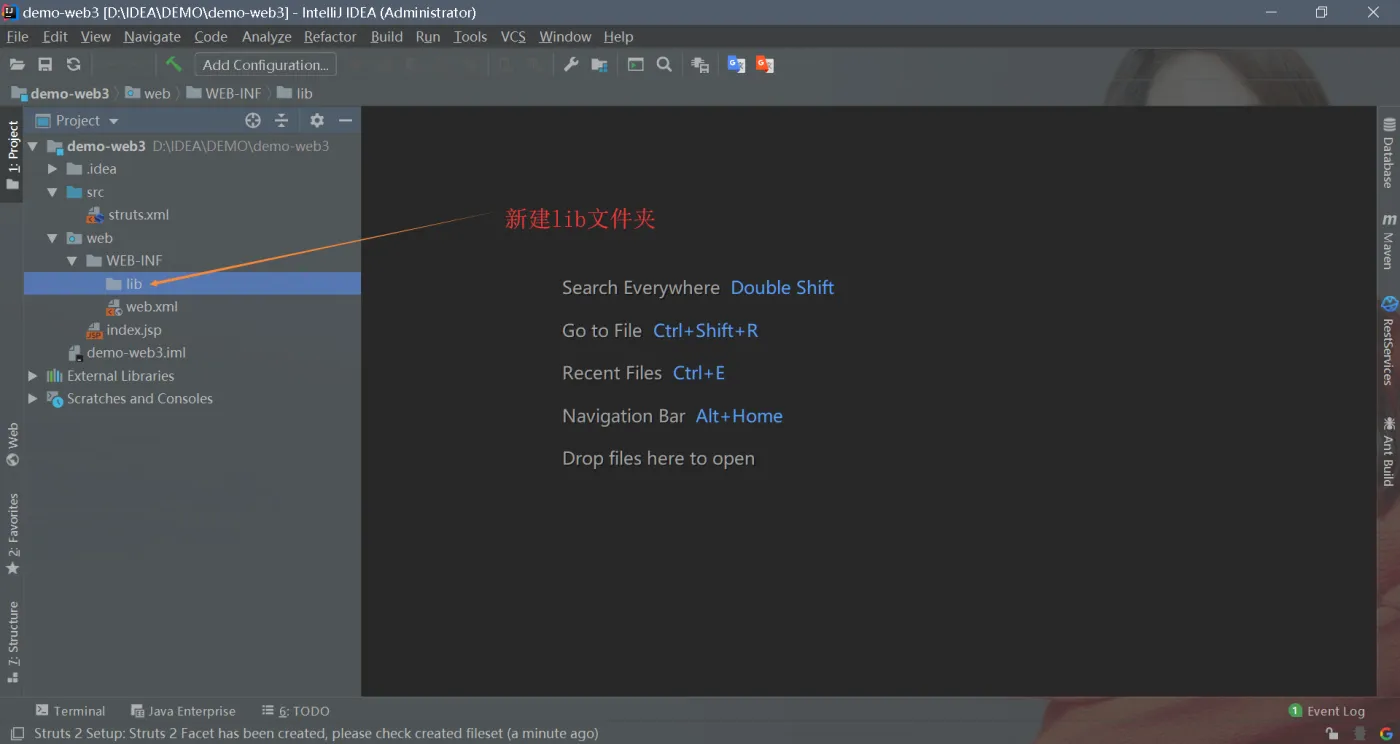This screenshot has height=744, width=1400.
Task: Open the Help menu
Action: click(x=618, y=36)
